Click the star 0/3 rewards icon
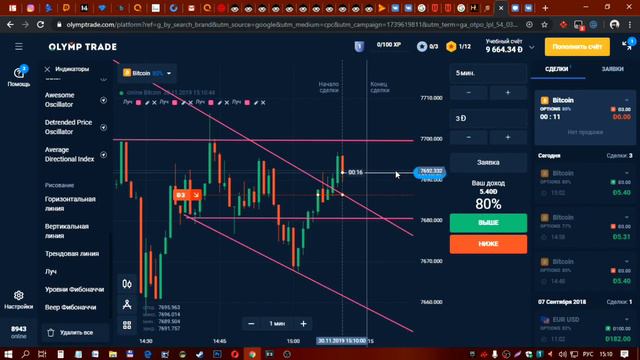The image size is (640, 360). 422,47
